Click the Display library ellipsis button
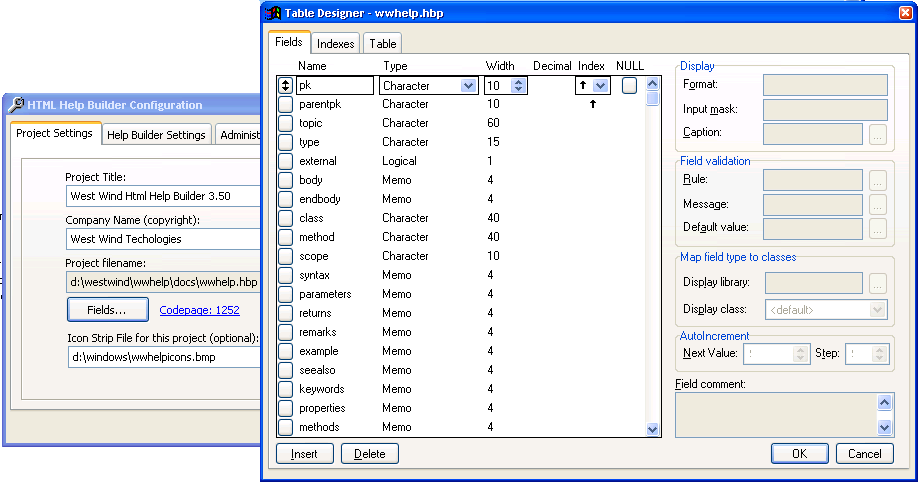The width and height of the screenshot is (918, 482). tap(878, 283)
